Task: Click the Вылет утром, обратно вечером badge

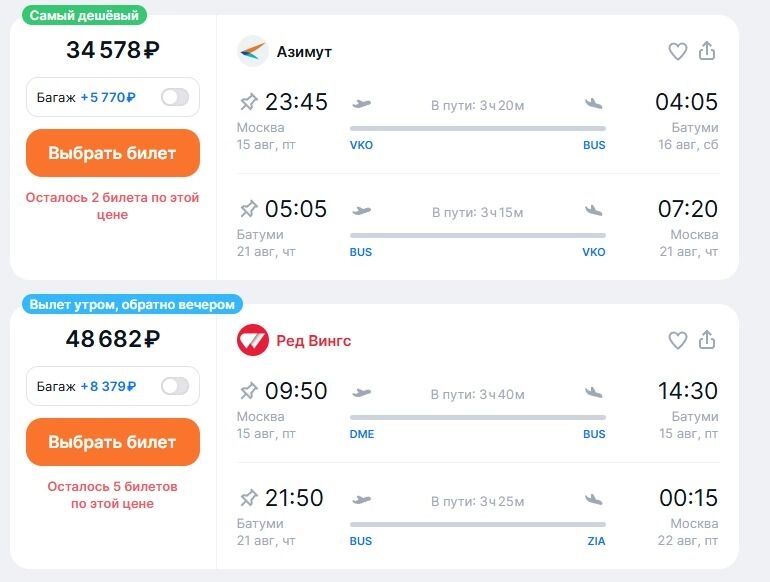Action: pos(131,304)
